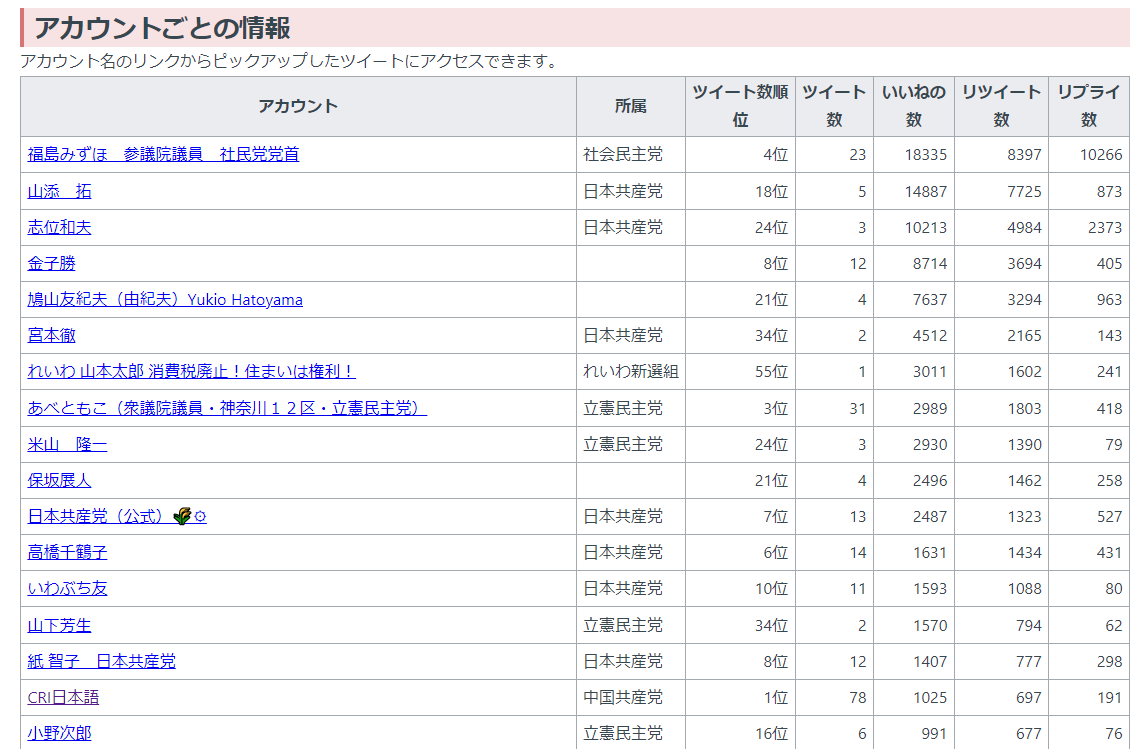Click the 所属 column header
This screenshot has height=749, width=1147.
[x=631, y=106]
